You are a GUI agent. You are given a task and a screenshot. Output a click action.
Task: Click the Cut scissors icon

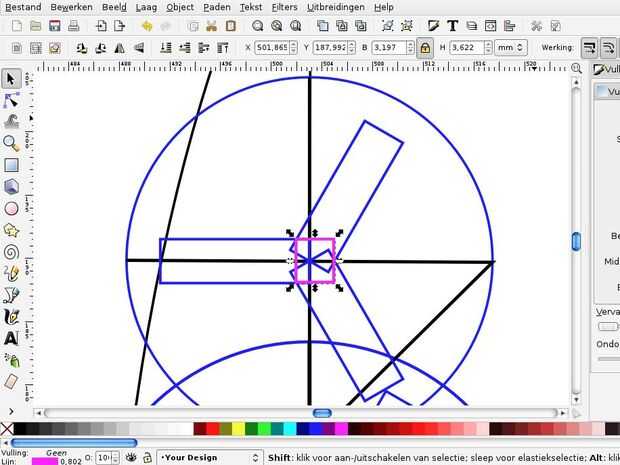coord(212,26)
